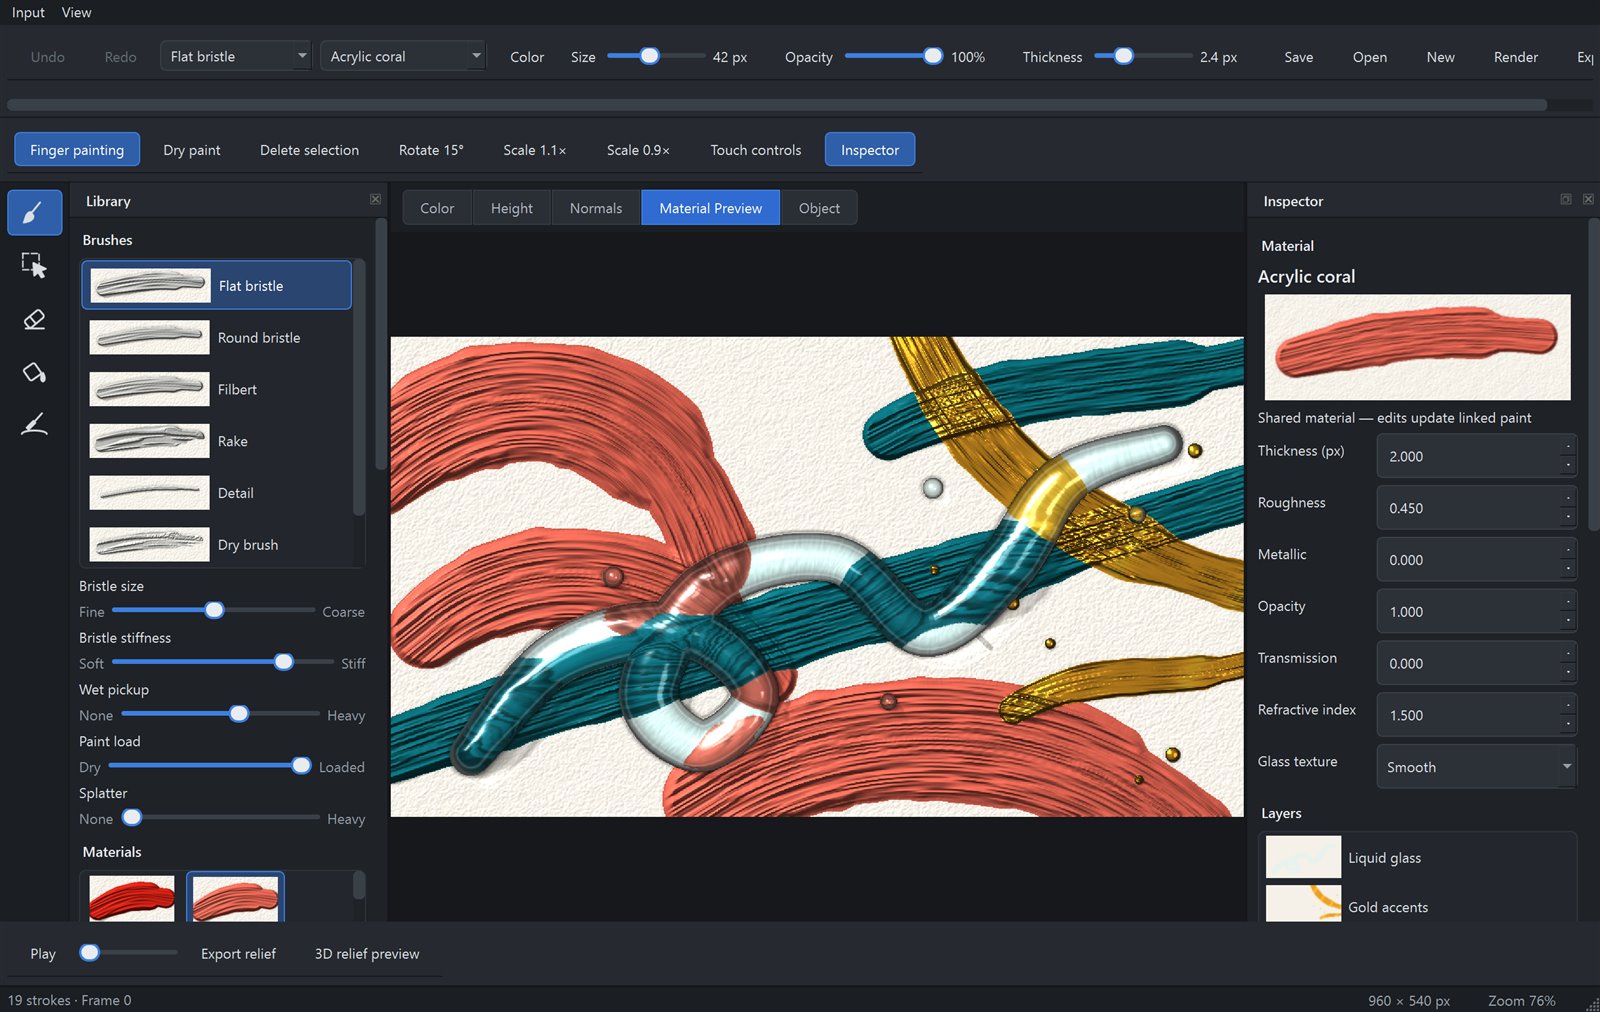The height and width of the screenshot is (1012, 1600).
Task: Increase the Metallic value
Action: pyautogui.click(x=1568, y=550)
